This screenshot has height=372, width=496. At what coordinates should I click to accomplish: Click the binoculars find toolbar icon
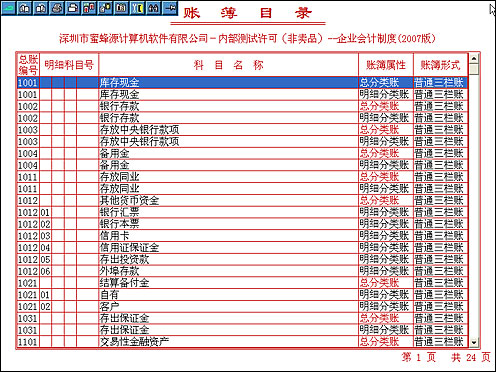153,8
